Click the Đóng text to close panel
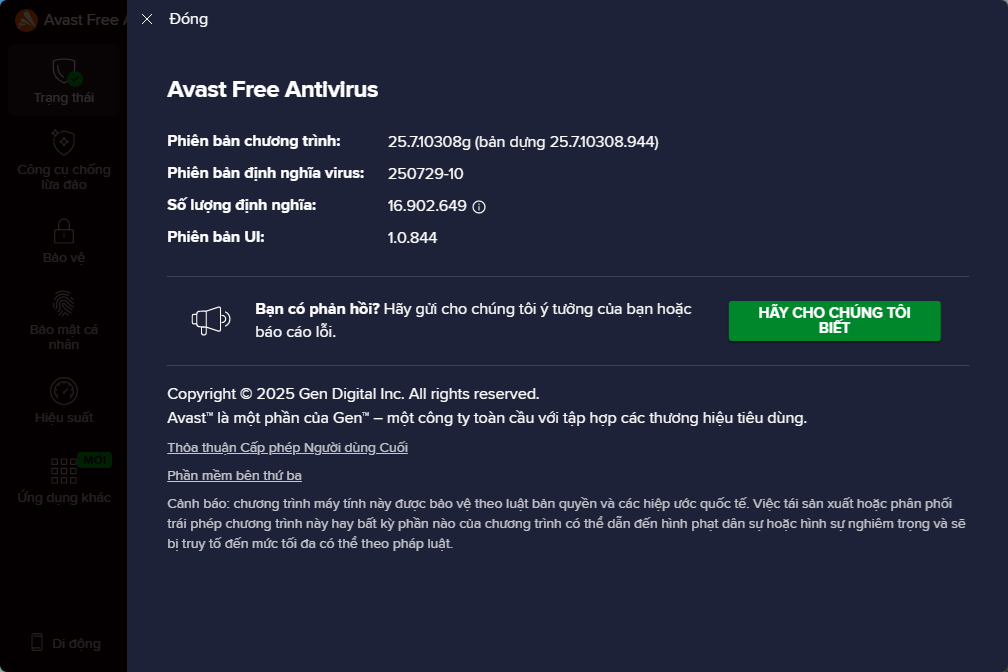 [x=188, y=19]
